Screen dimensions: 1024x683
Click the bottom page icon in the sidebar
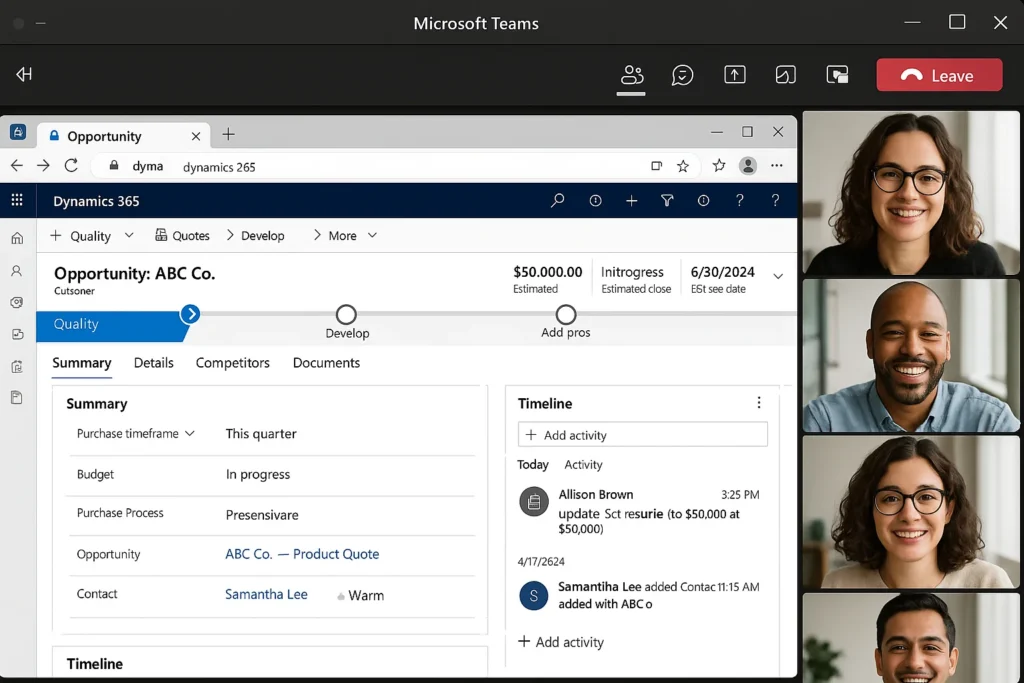pos(17,398)
